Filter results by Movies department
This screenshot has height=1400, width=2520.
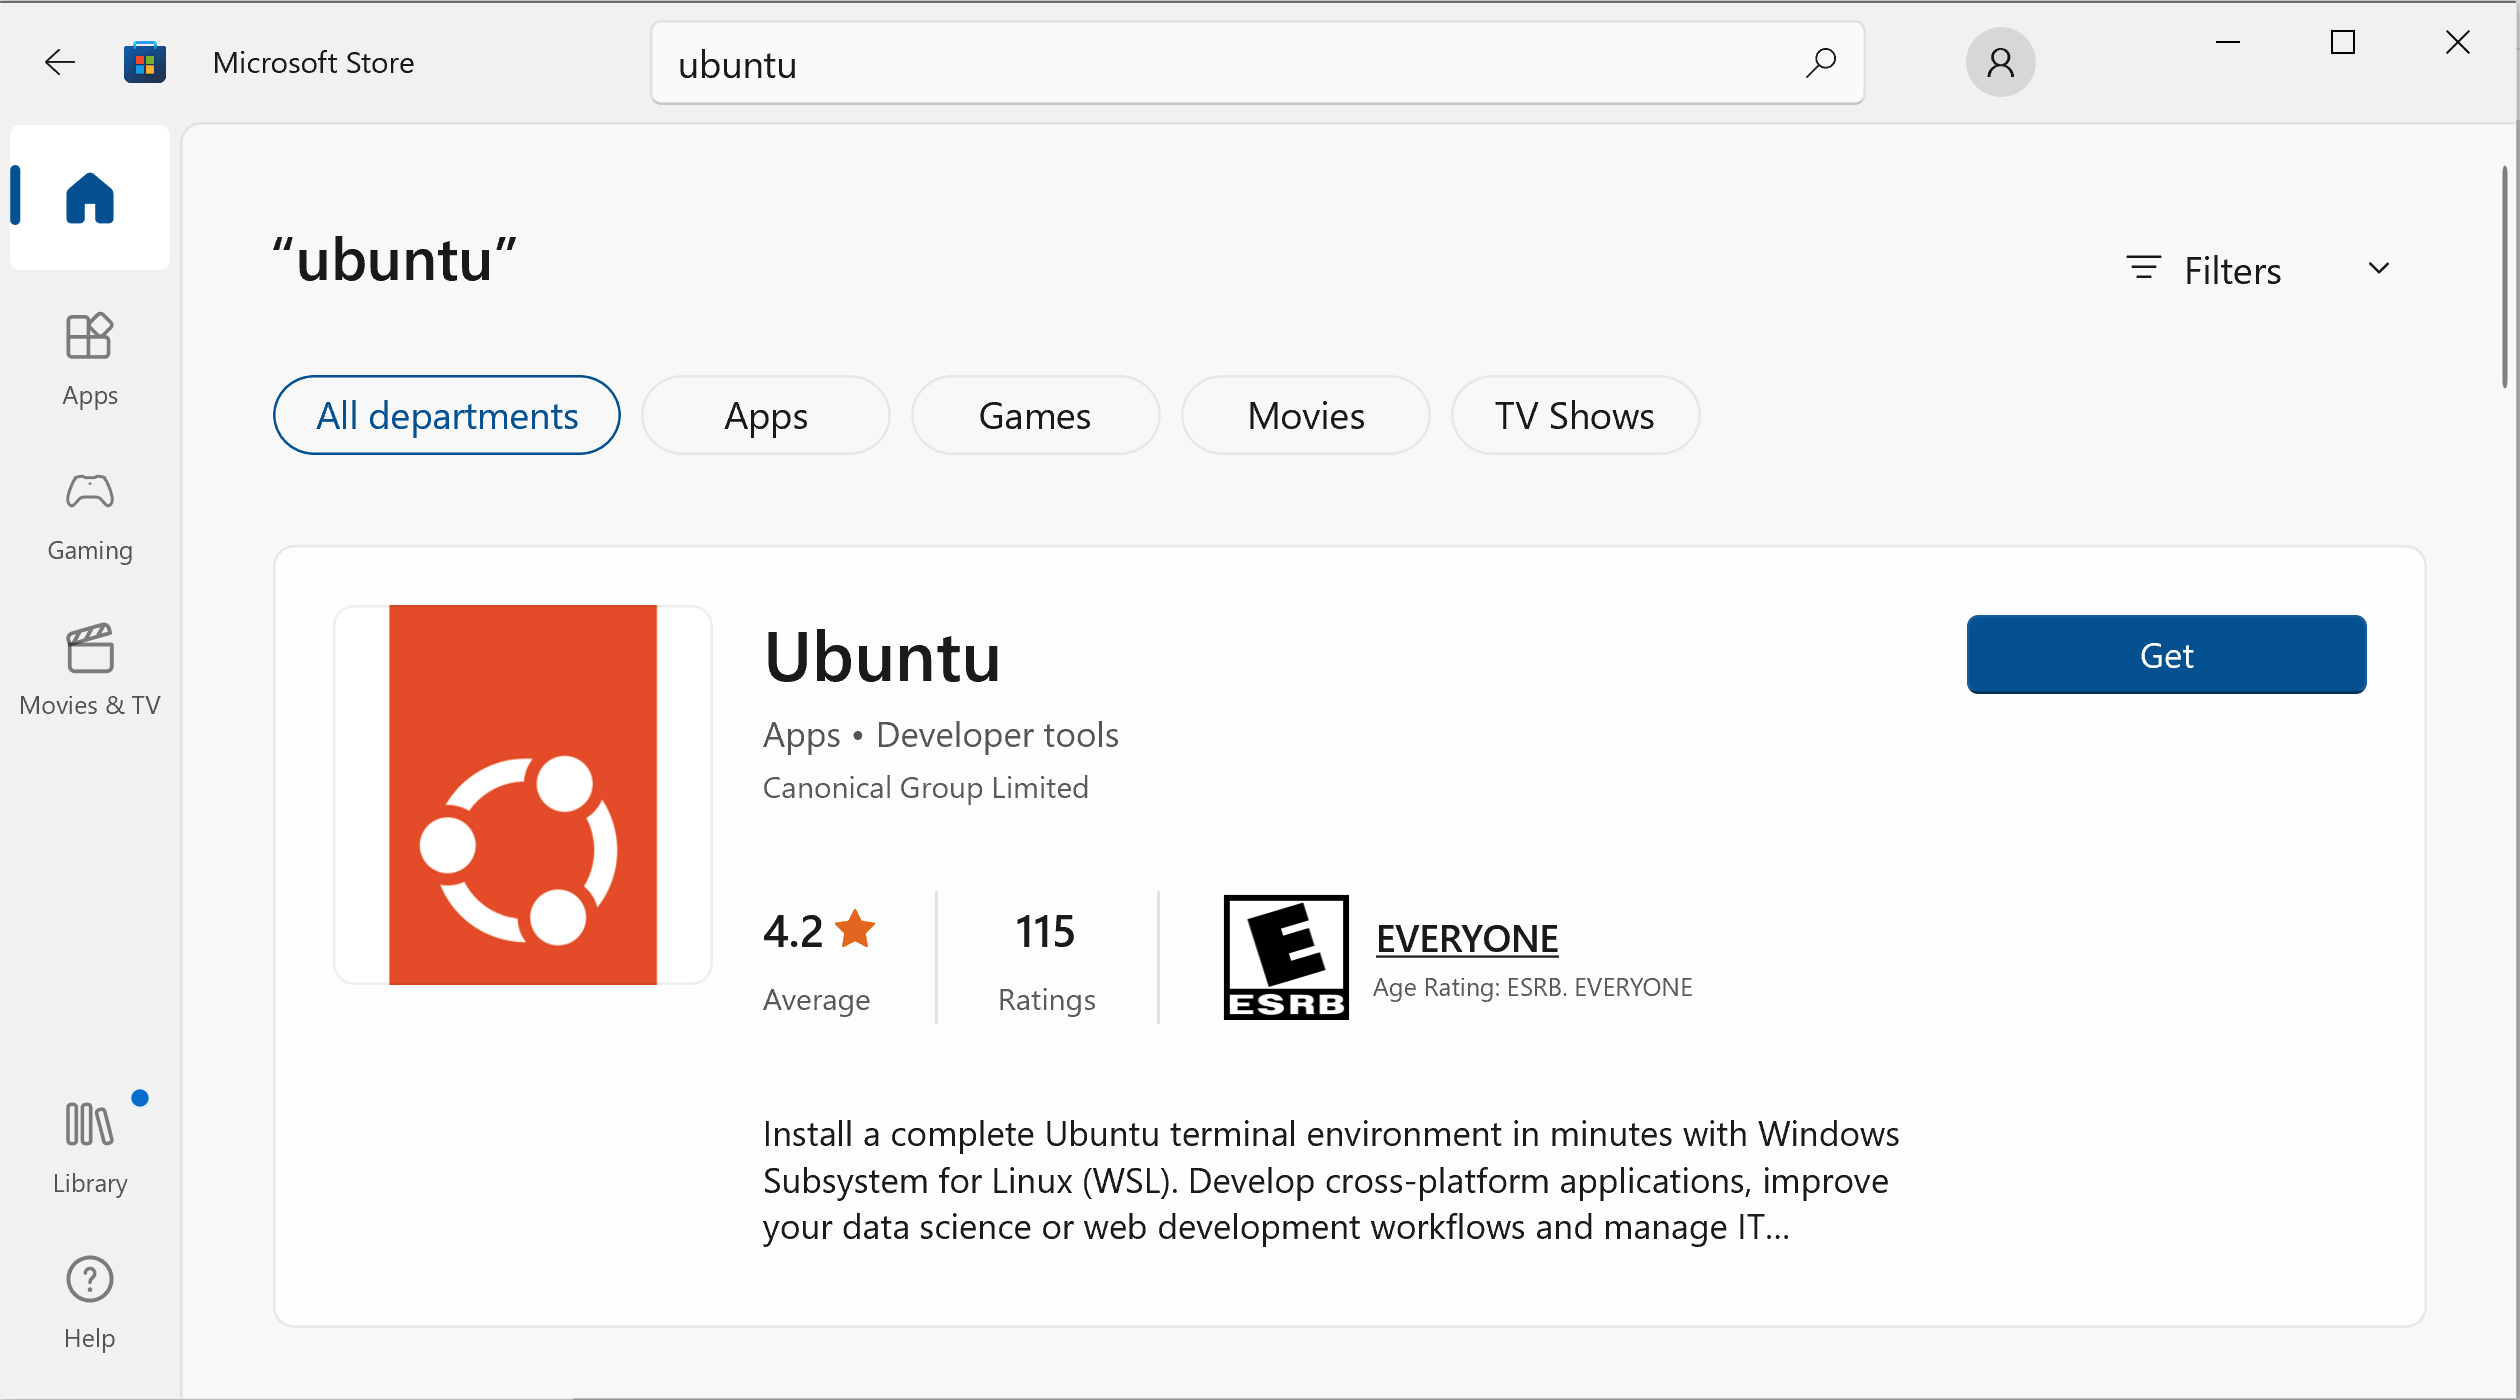click(1306, 415)
